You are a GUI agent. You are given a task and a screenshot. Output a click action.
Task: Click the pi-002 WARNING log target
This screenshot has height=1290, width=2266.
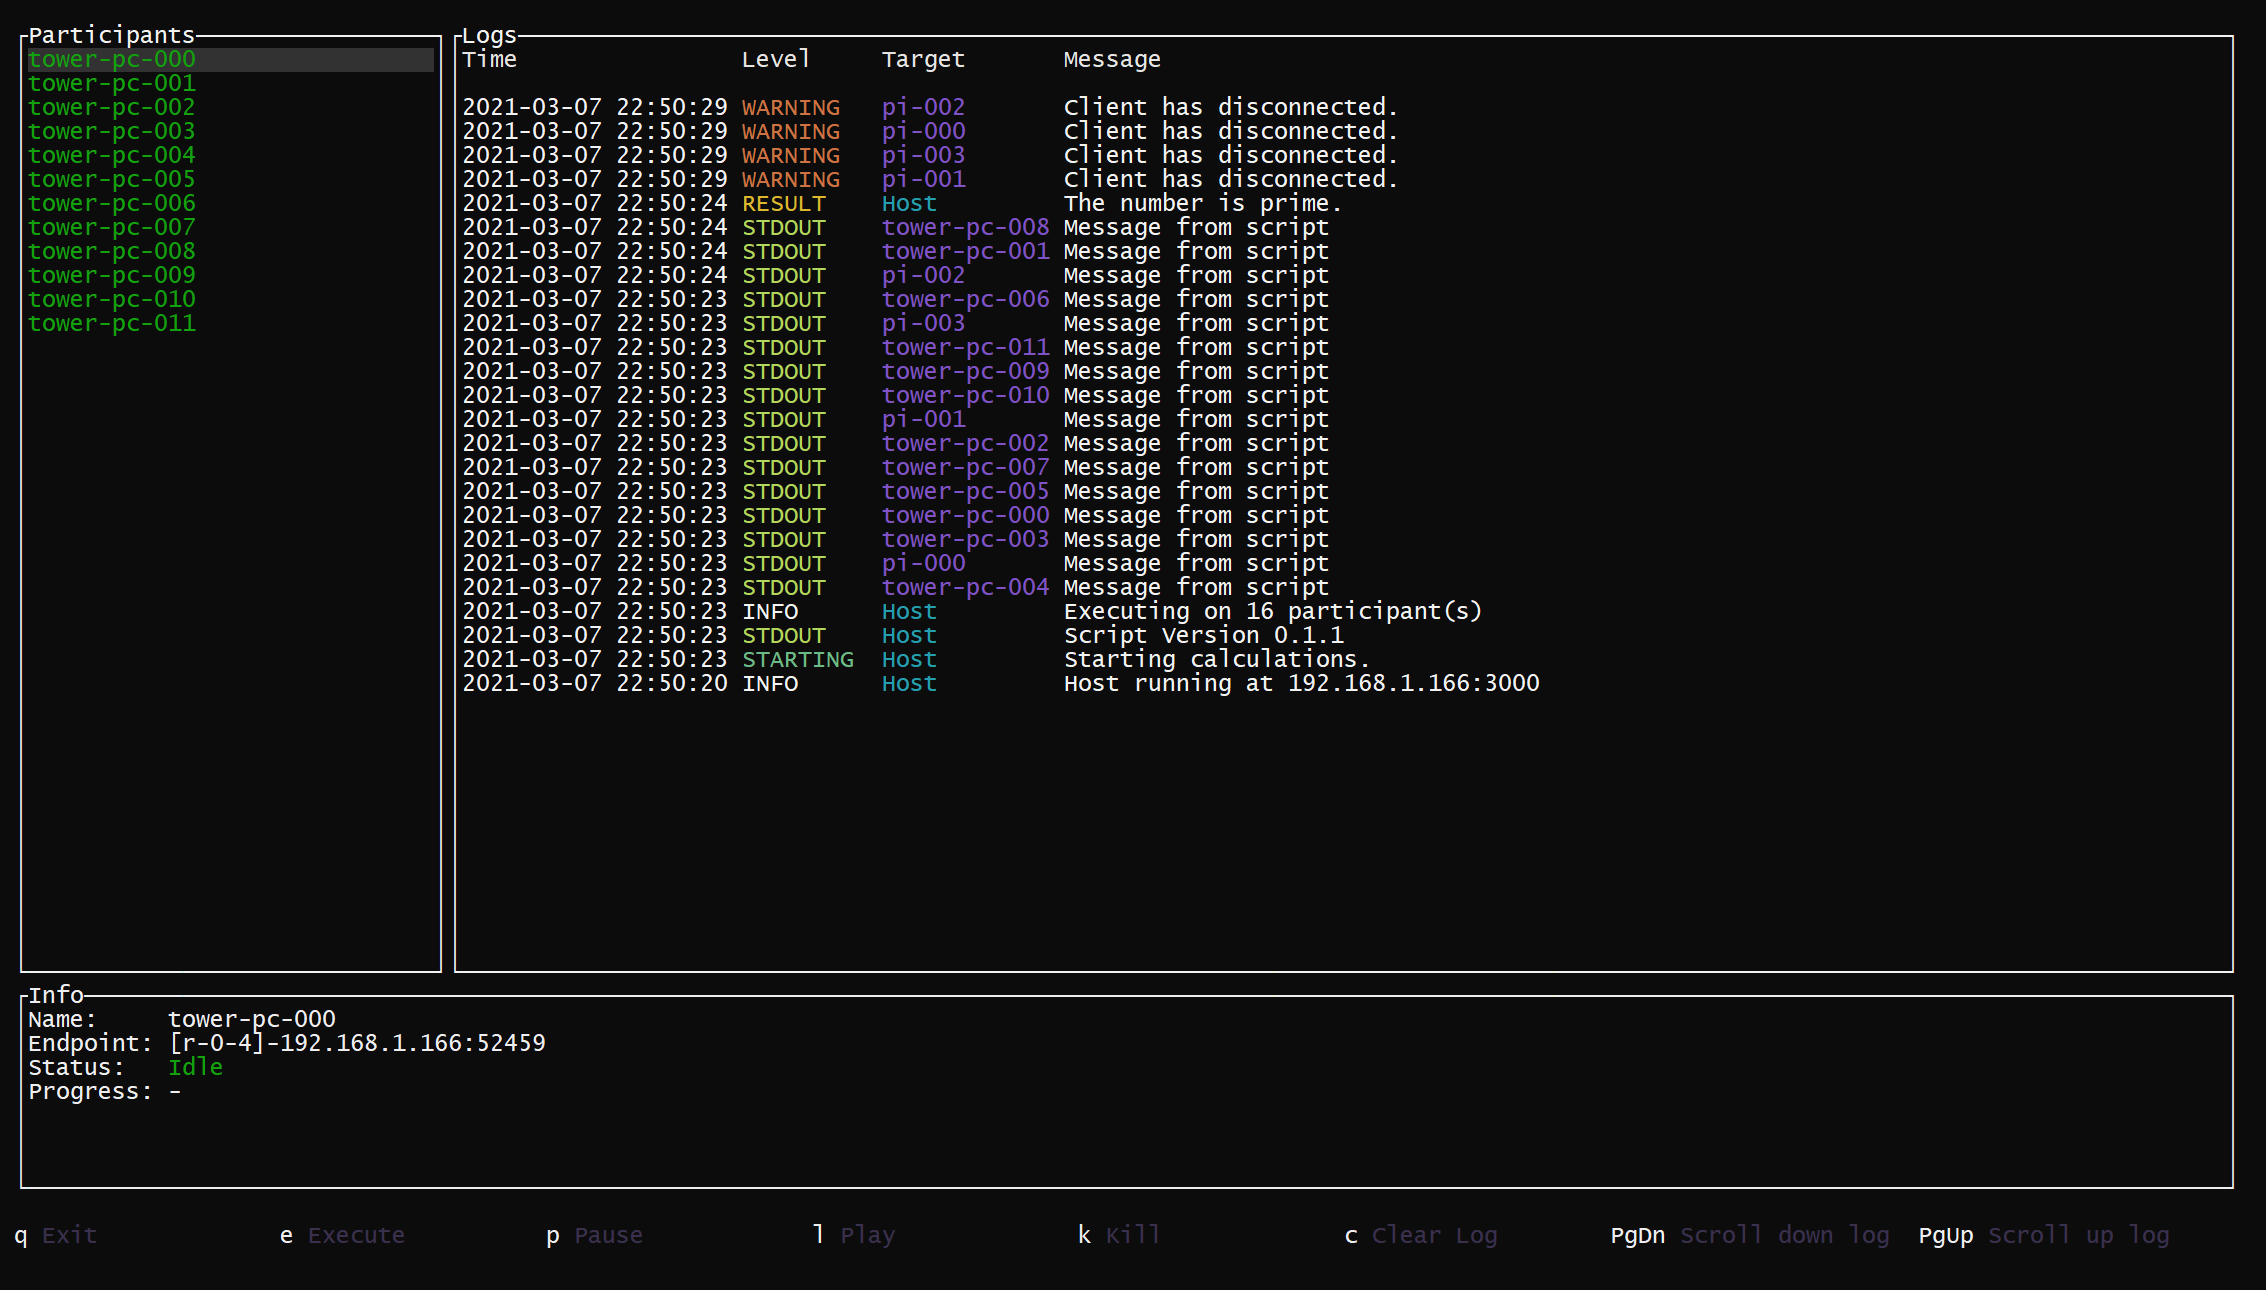[x=923, y=108]
